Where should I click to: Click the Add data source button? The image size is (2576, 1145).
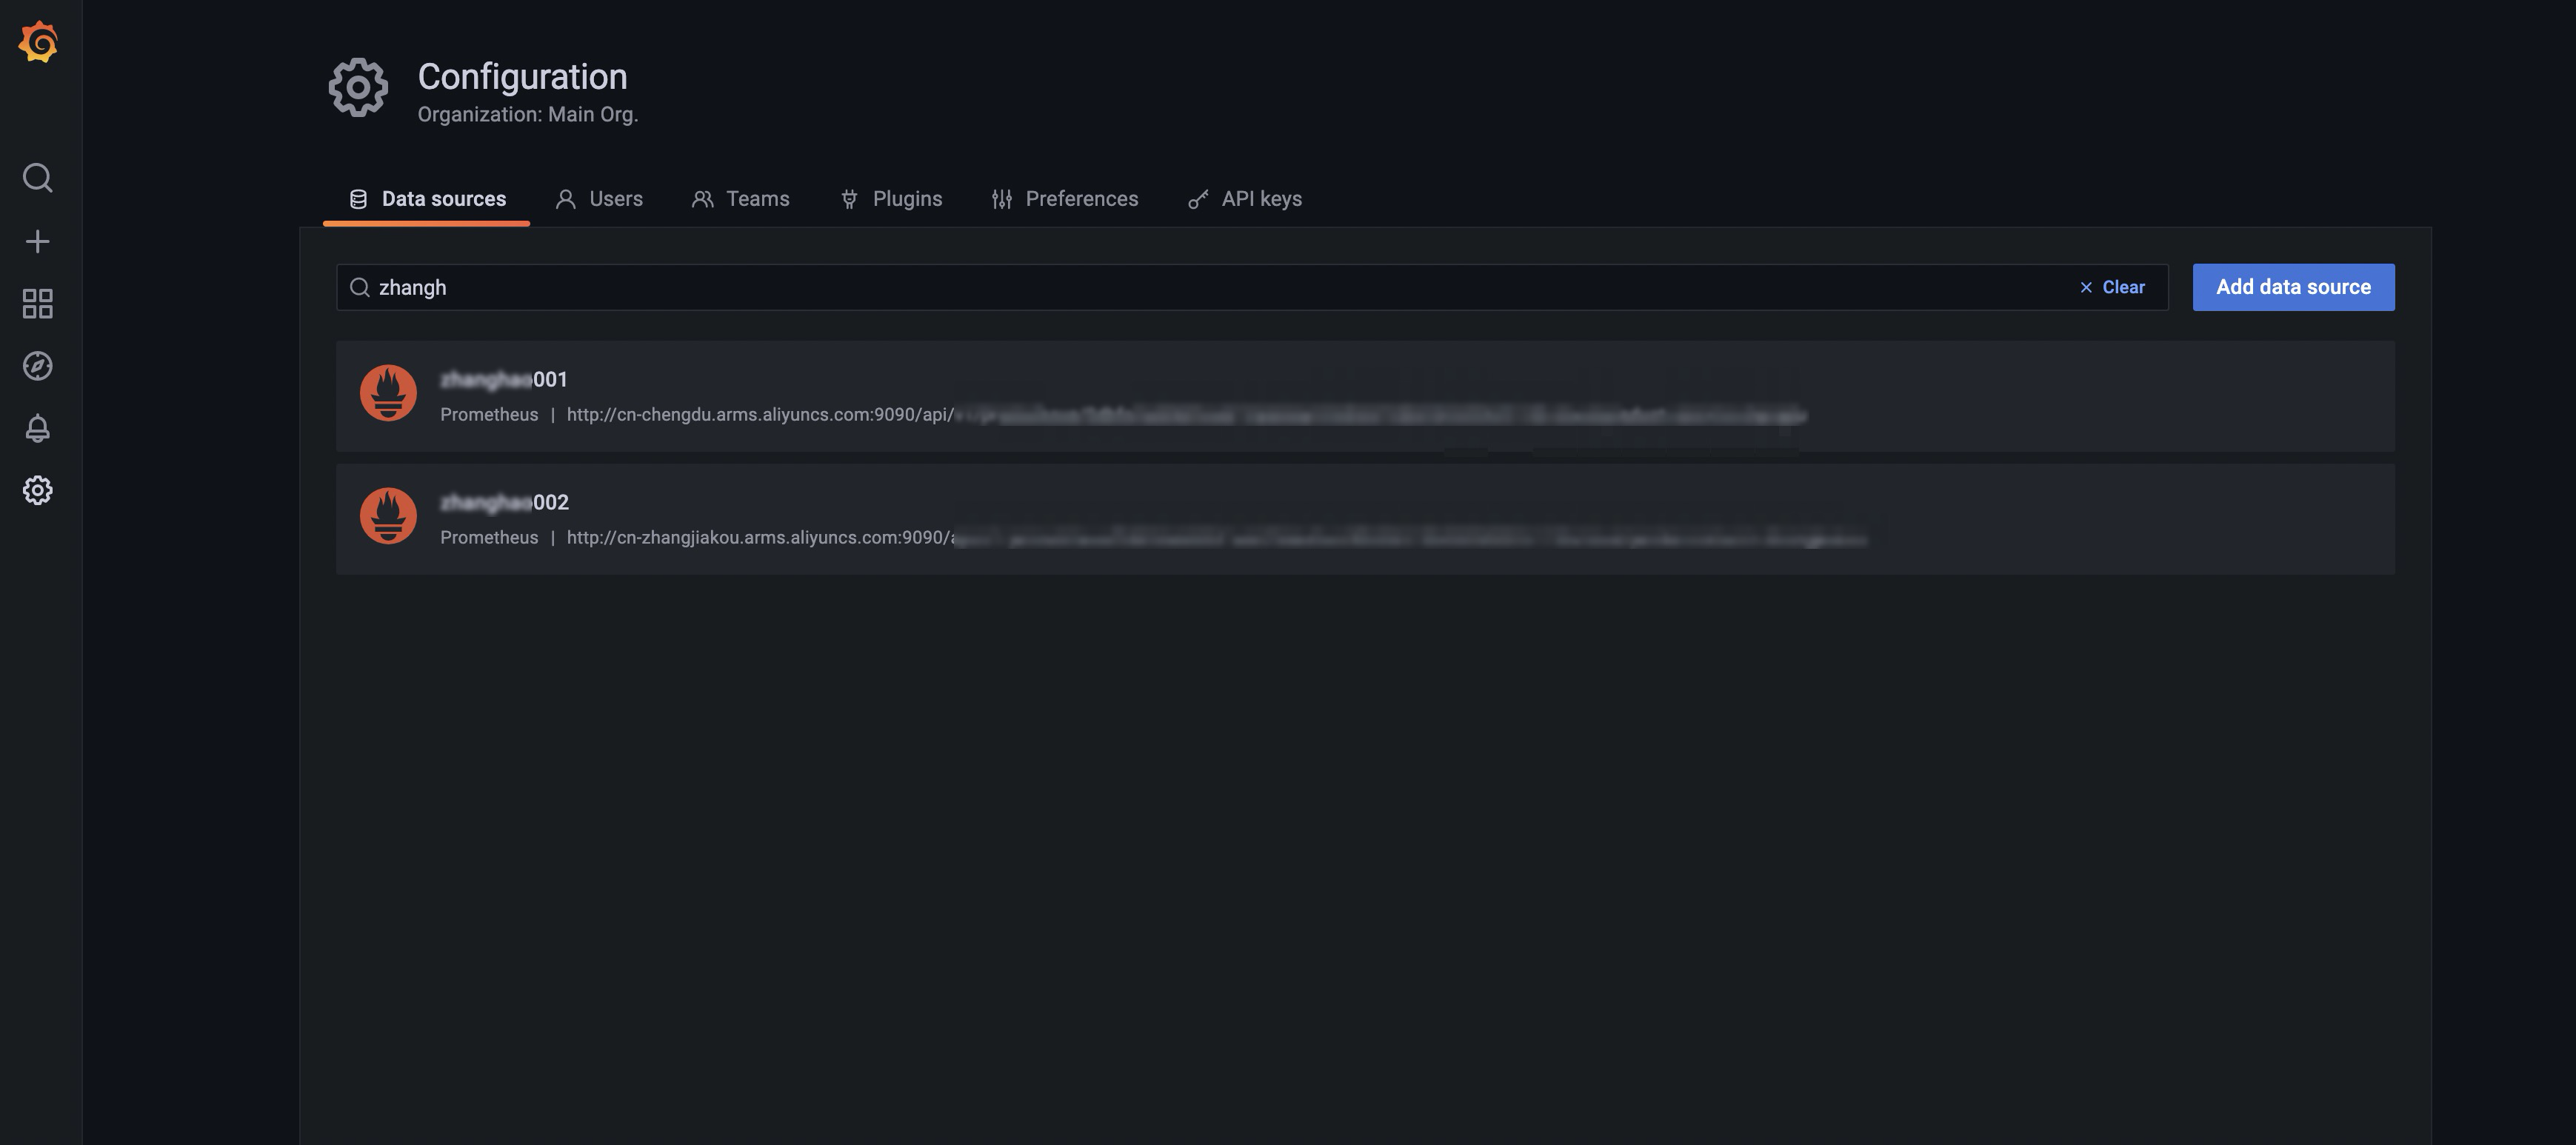pos(2293,287)
